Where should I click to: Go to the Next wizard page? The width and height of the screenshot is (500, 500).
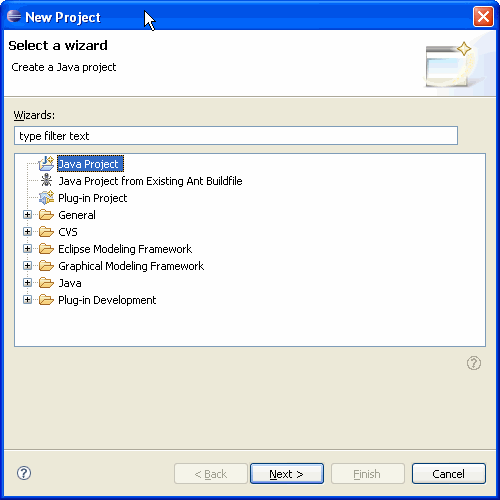[287, 474]
